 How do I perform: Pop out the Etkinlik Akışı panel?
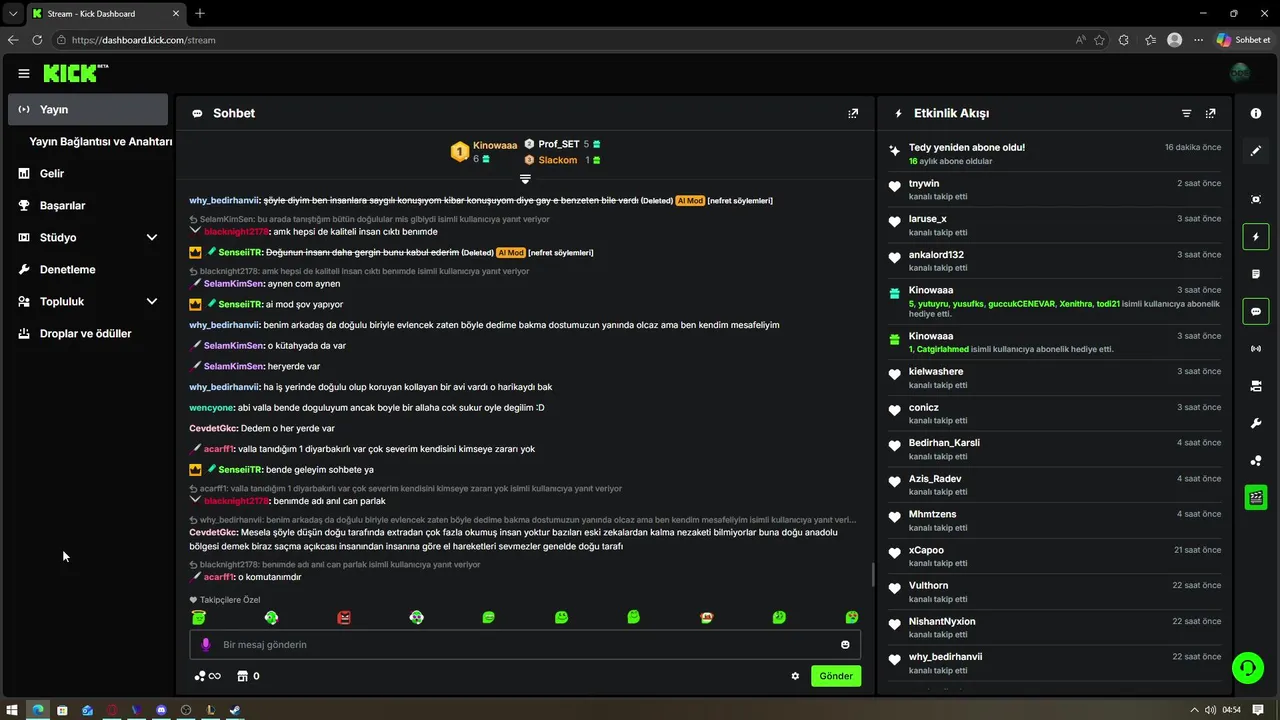(1211, 113)
